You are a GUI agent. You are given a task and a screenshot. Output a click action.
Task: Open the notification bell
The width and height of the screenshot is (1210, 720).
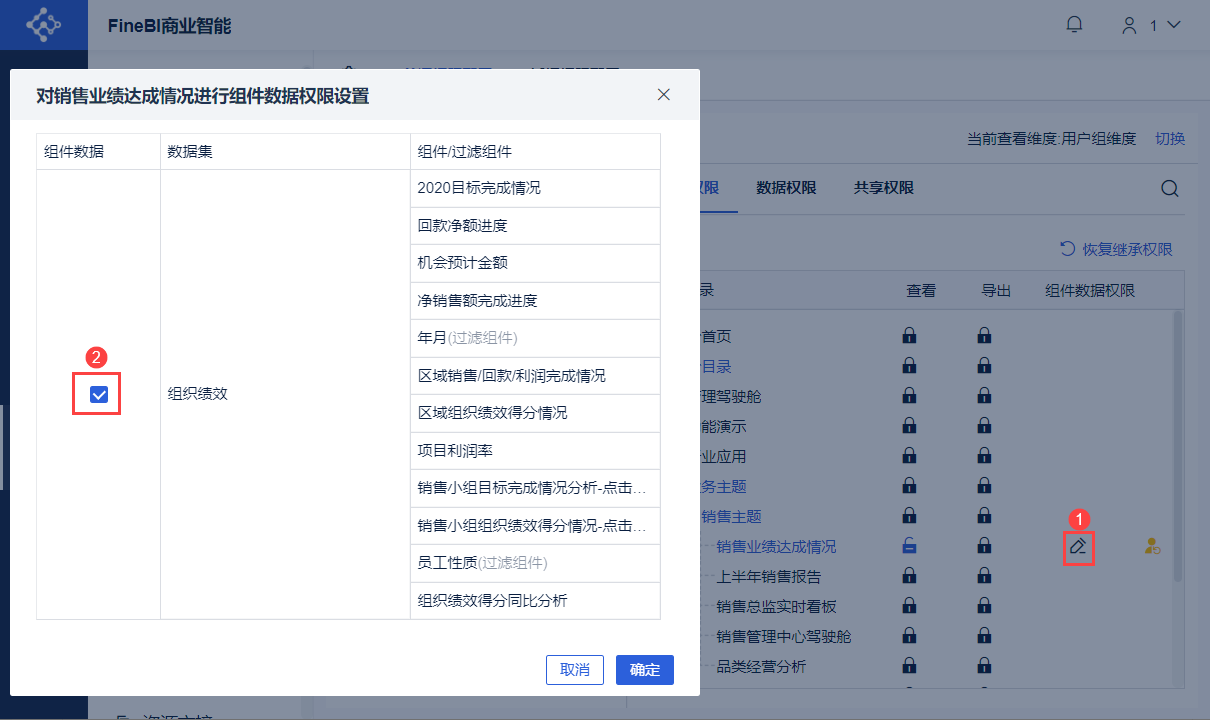pos(1074,23)
